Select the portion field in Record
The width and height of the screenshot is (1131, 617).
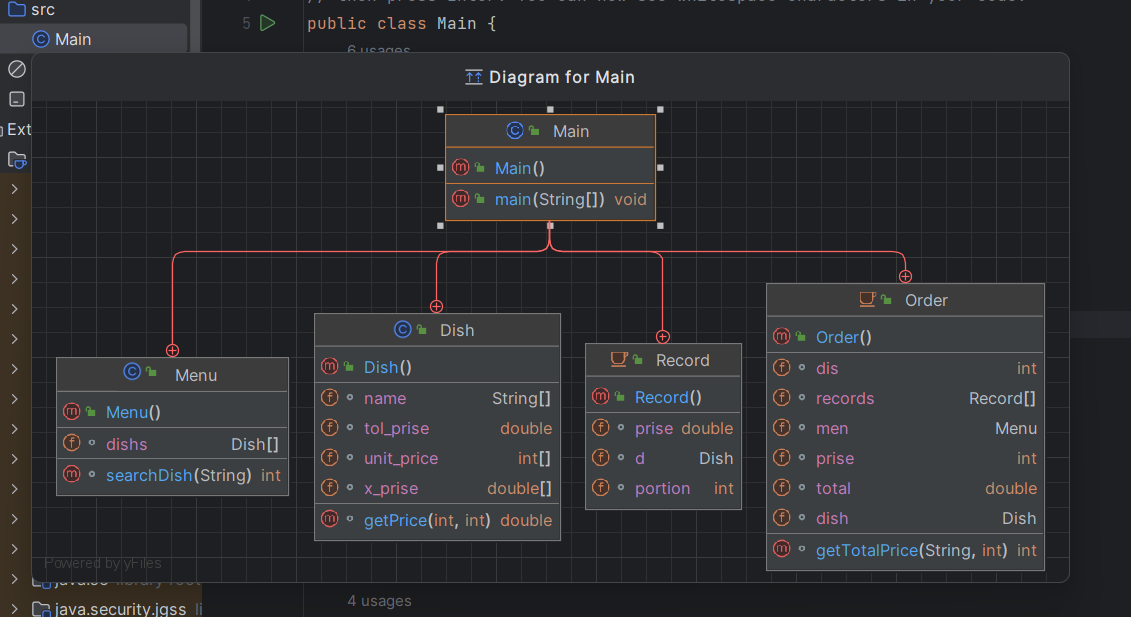(x=662, y=488)
